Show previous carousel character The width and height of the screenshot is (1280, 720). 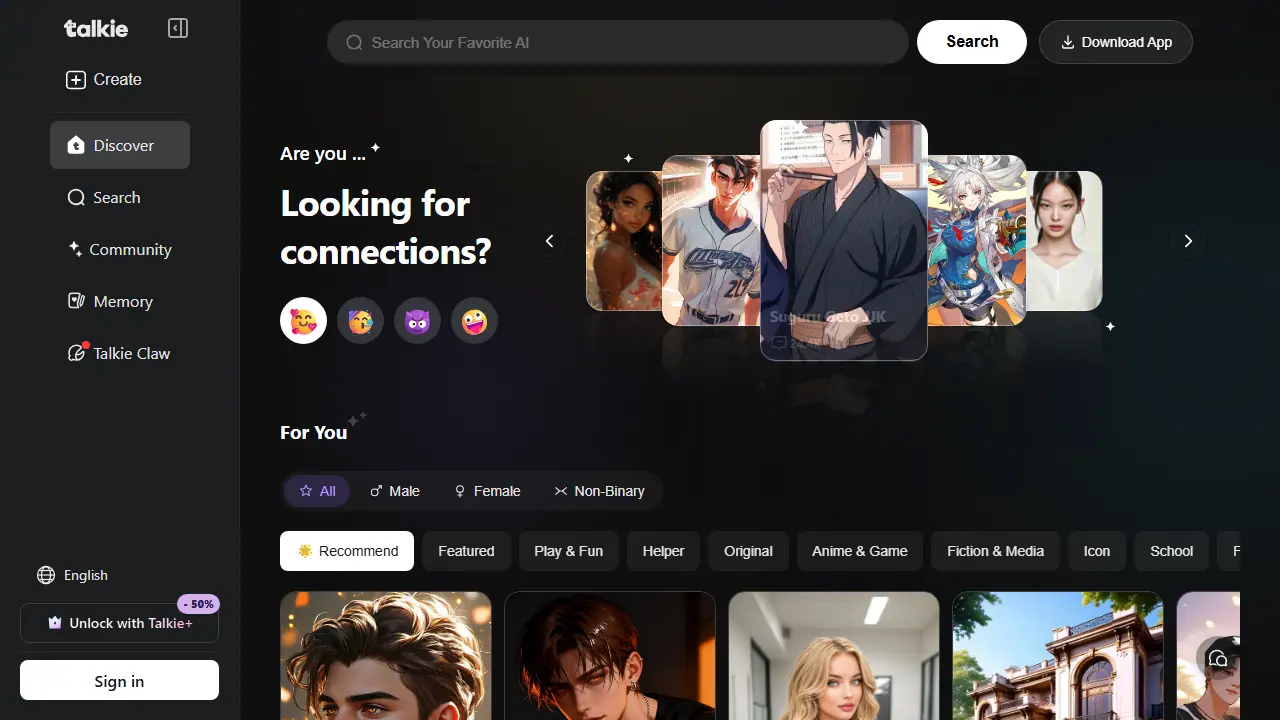(549, 241)
